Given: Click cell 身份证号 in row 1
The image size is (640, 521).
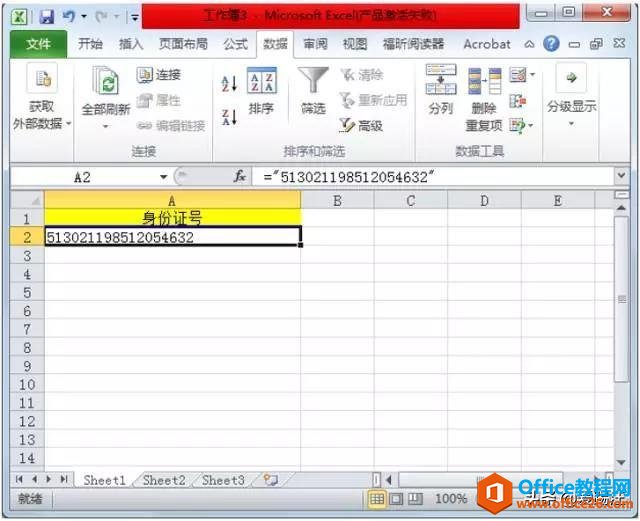Looking at the screenshot, I should 172,218.
